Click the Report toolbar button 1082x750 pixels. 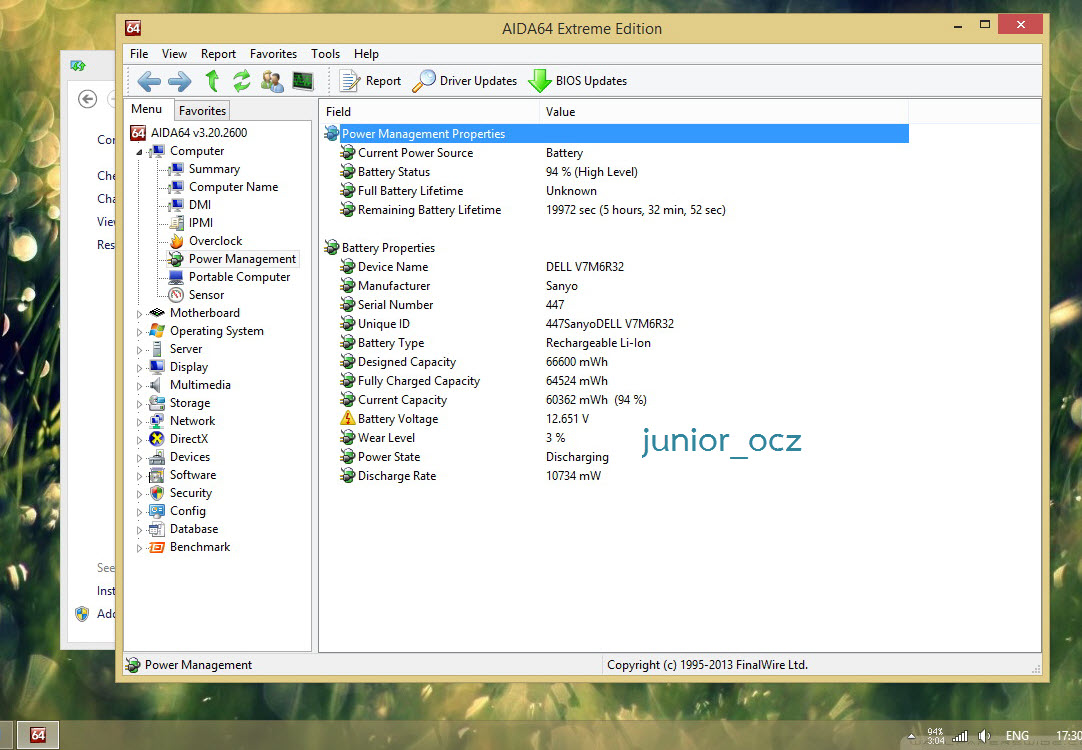click(x=370, y=81)
